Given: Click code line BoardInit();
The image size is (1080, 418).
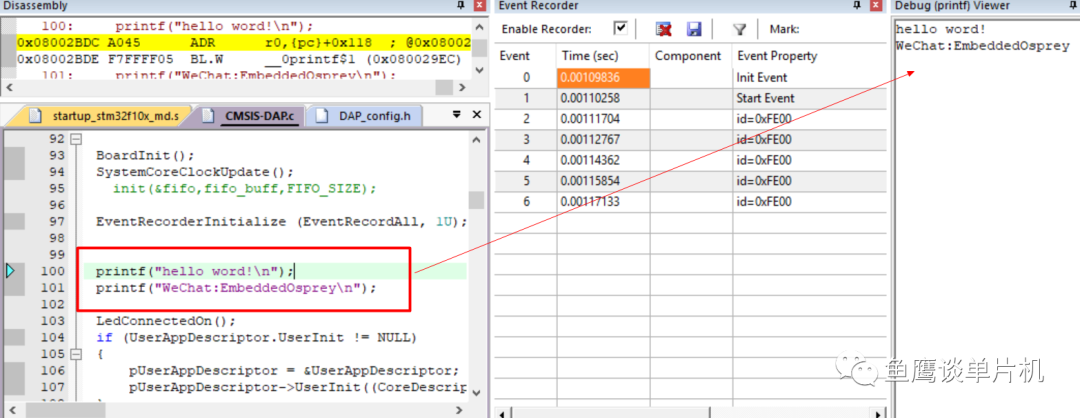Looking at the screenshot, I should pos(145,155).
